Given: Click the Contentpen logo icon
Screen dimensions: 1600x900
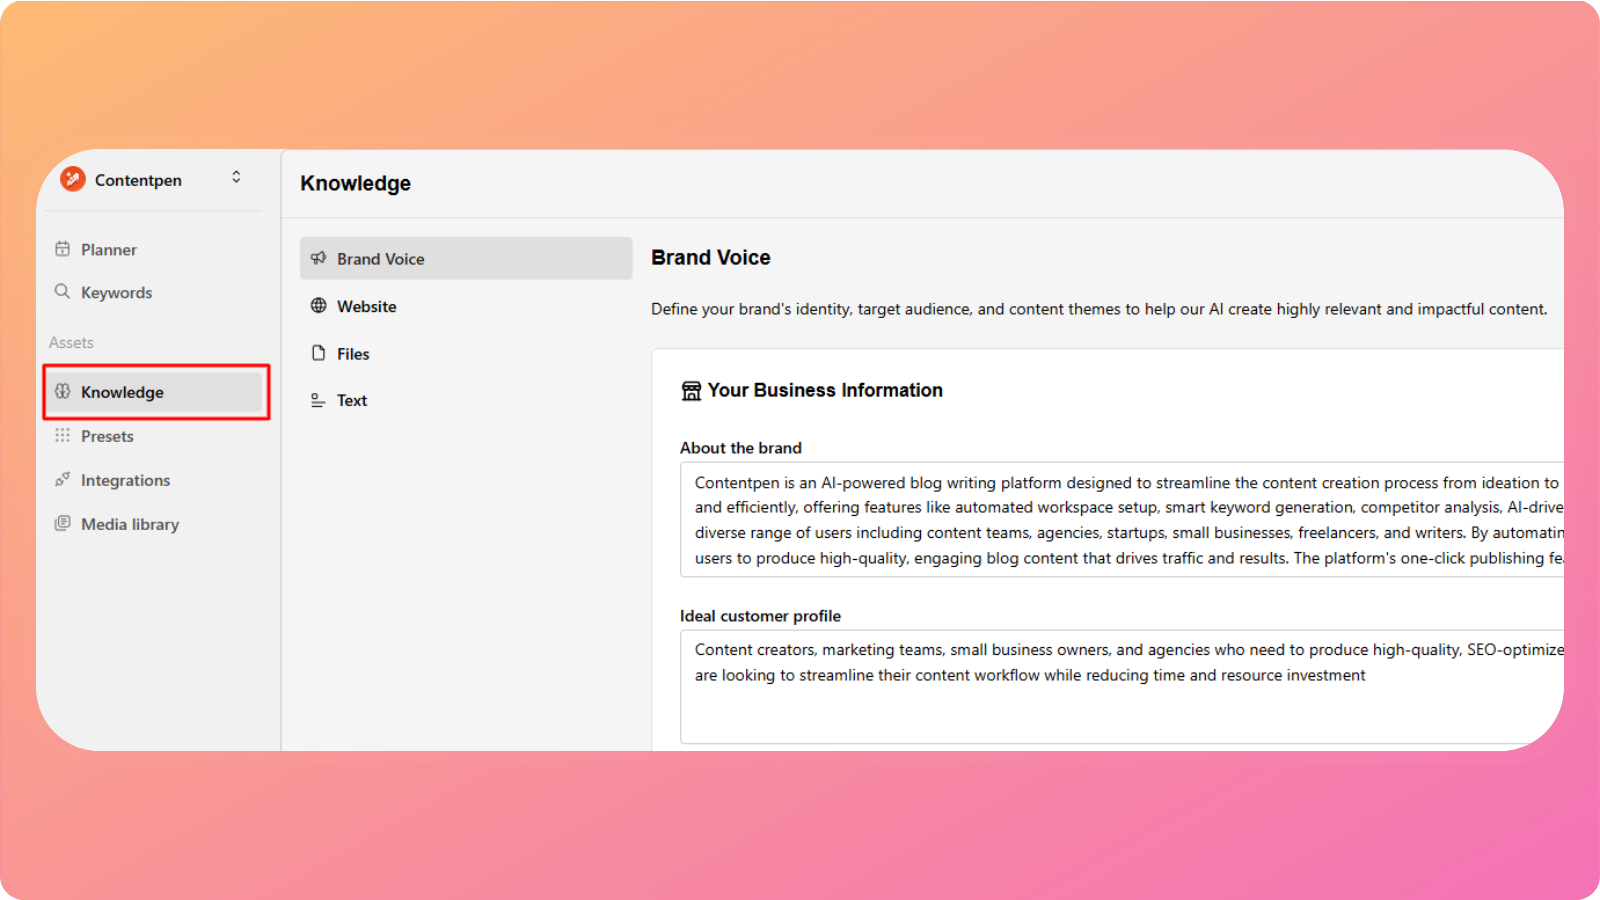Looking at the screenshot, I should tap(73, 179).
